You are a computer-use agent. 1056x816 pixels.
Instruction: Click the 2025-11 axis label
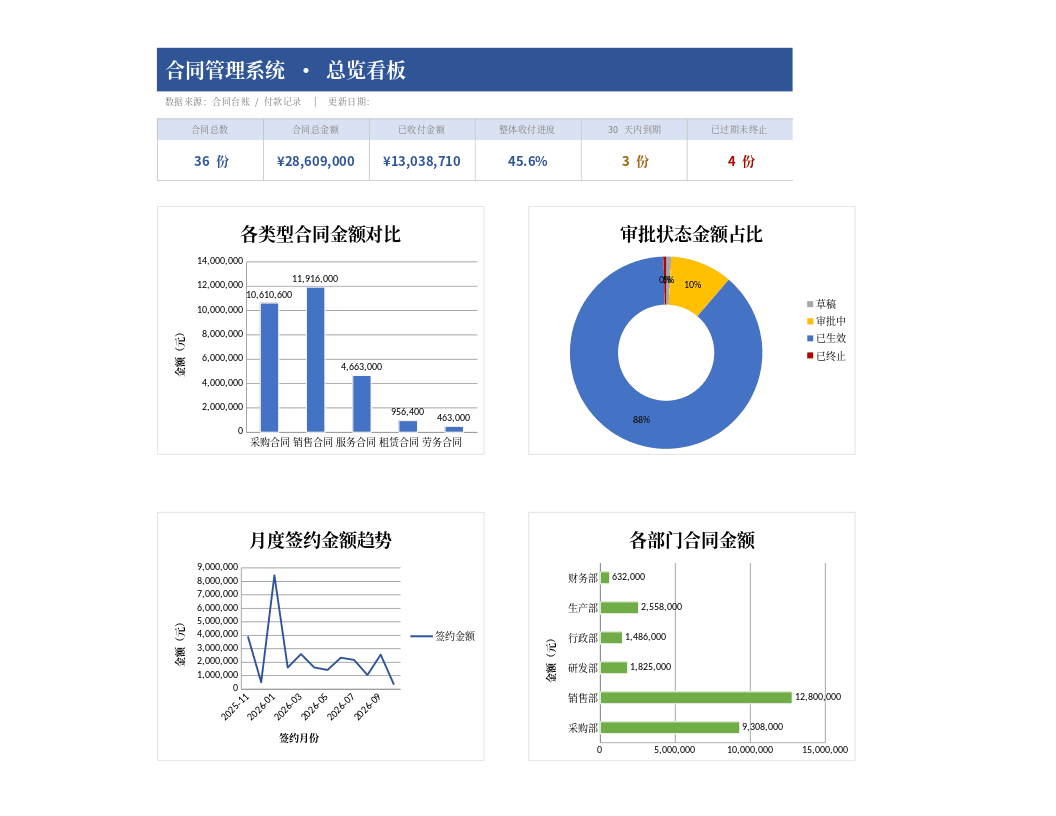[235, 707]
